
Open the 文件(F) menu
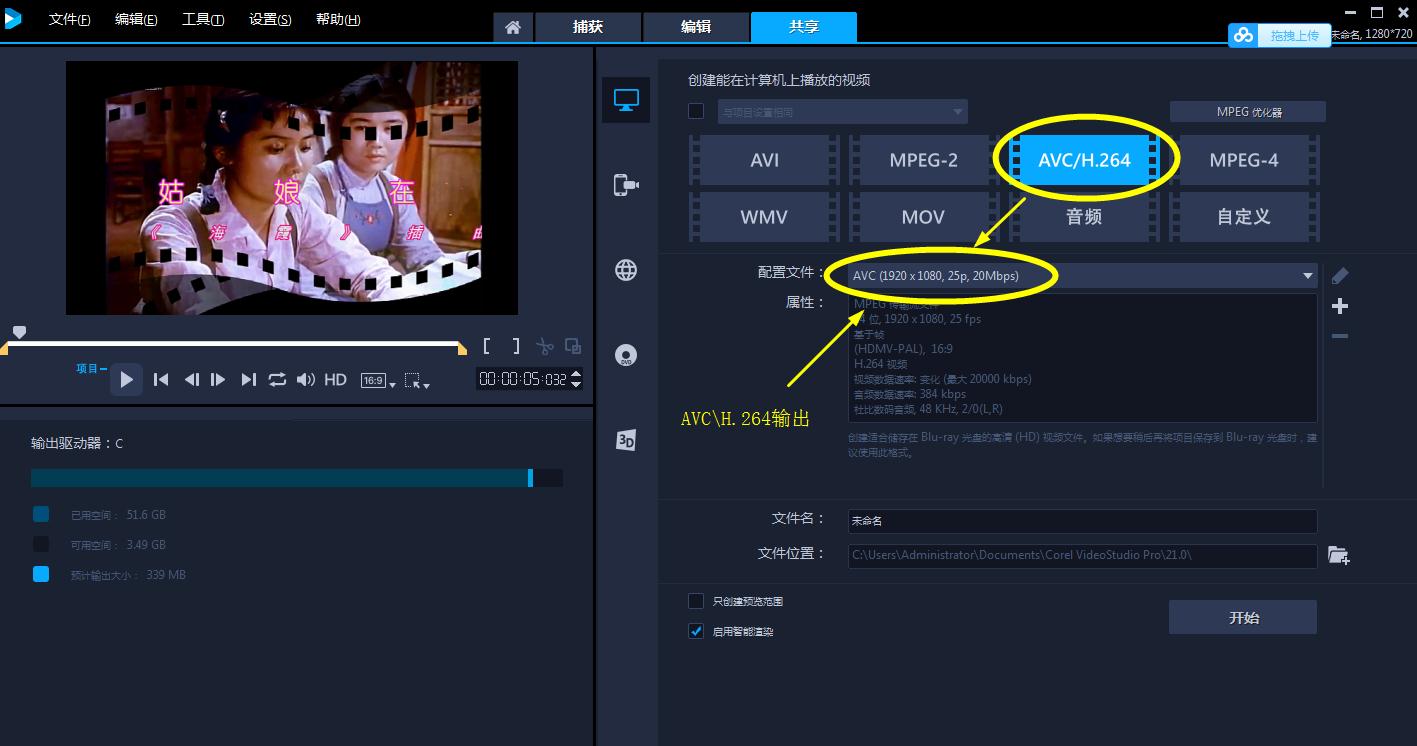coord(69,20)
